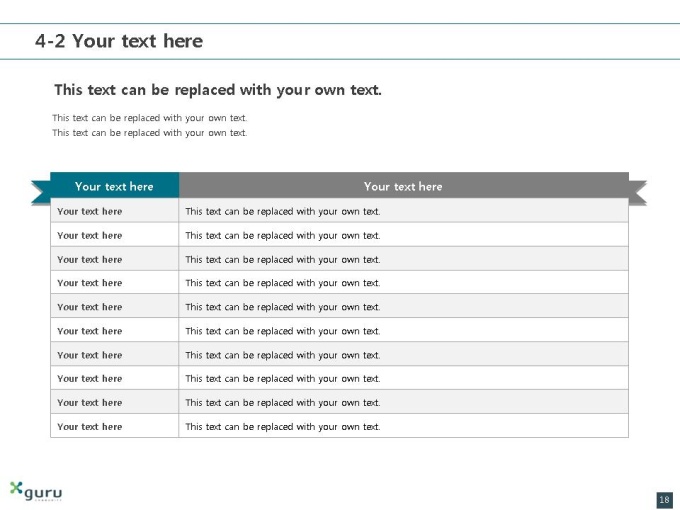
Task: Click "Your text here" in the last table row
Action: 90,427
